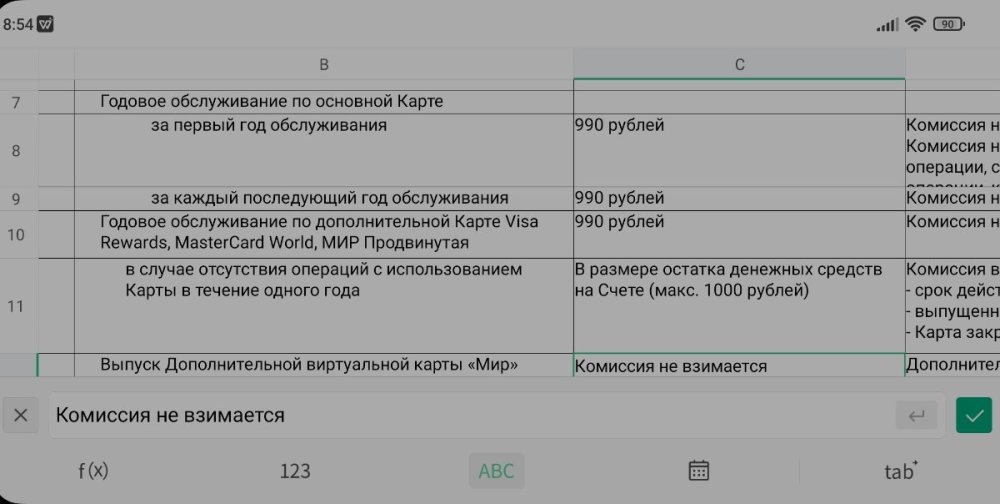Click the formula bar text field
Viewport: 1000px width, 504px height.
point(470,415)
